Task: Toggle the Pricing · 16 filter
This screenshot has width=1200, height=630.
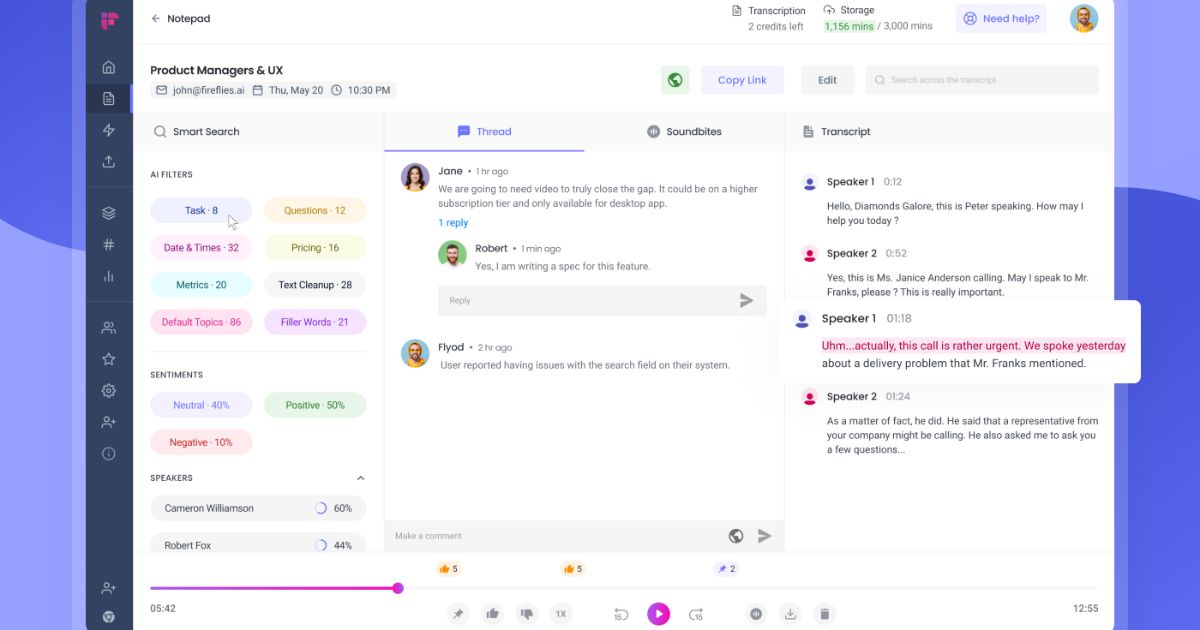Action: [x=315, y=248]
